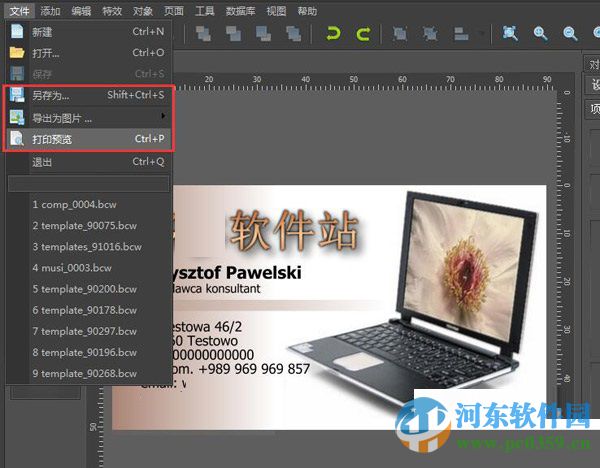Click the zoom-to-fit magnifier icon
The width and height of the screenshot is (600, 468).
[x=510, y=34]
